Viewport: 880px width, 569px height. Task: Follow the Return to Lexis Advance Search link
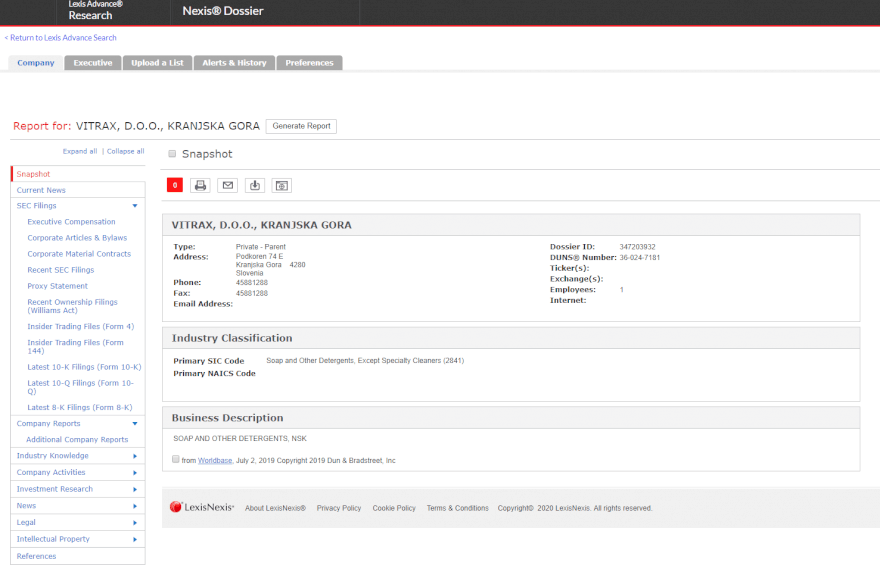pos(61,38)
